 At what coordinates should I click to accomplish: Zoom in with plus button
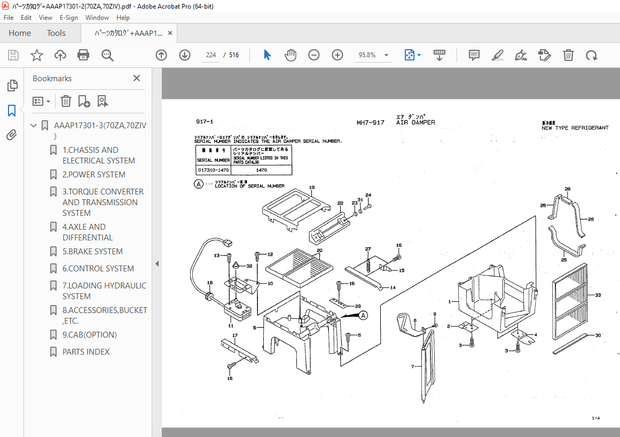tap(337, 55)
